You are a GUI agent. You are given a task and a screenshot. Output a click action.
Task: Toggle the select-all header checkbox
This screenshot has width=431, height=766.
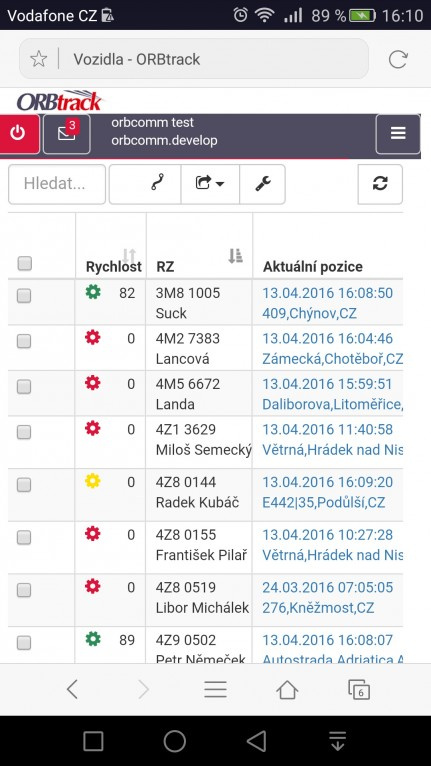coord(24,264)
